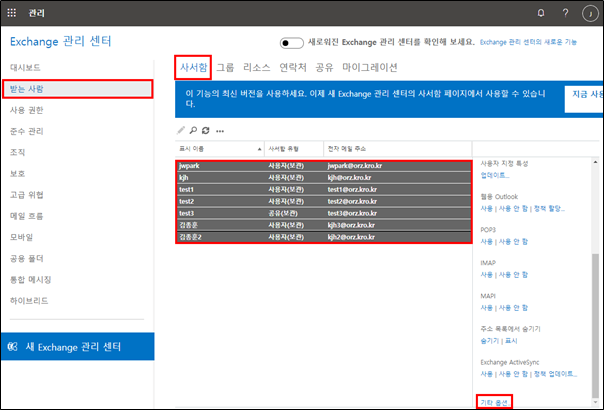Click the 관리 header label
The width and height of the screenshot is (604, 410).
click(x=37, y=13)
